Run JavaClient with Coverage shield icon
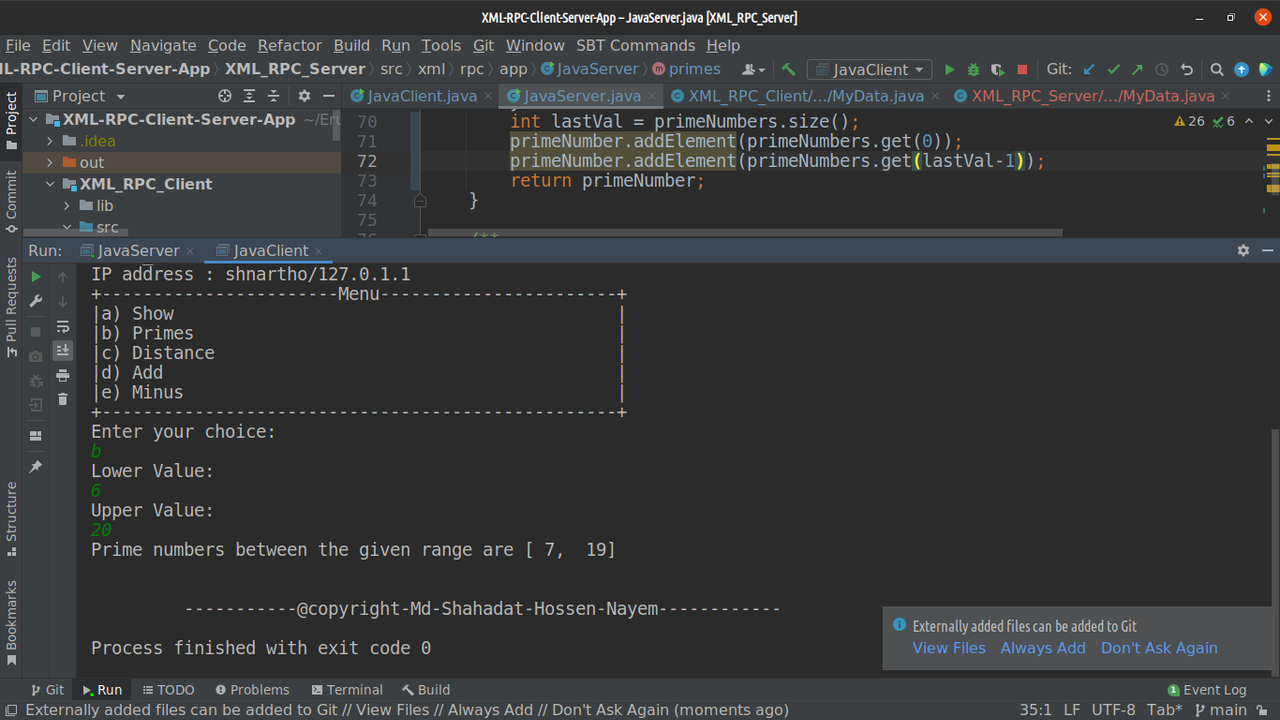 coord(996,69)
